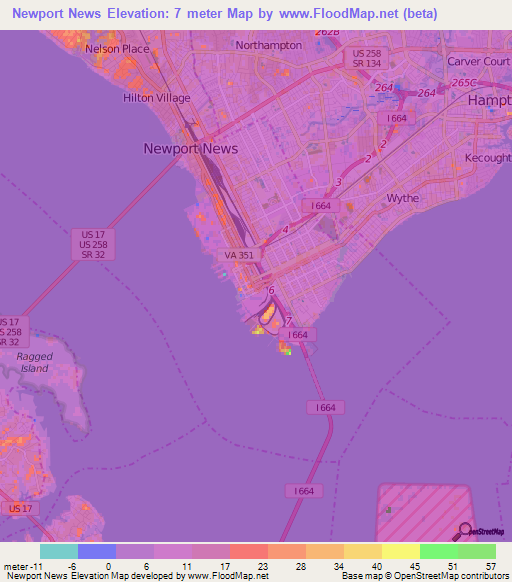Click the Hampton label at map edge
The height and width of the screenshot is (582, 512).
coord(490,100)
